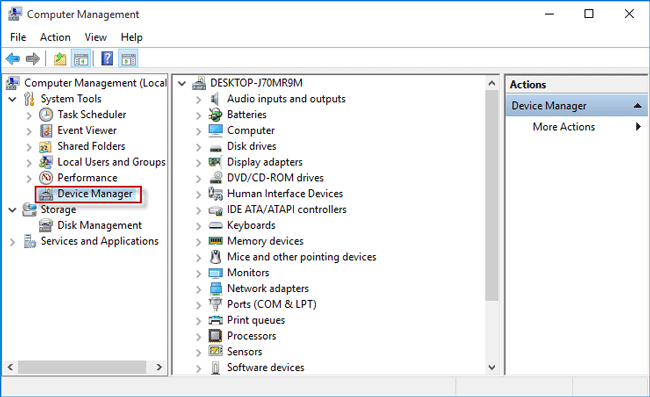Click the Print queues printer icon
The image size is (650, 397).
(216, 320)
